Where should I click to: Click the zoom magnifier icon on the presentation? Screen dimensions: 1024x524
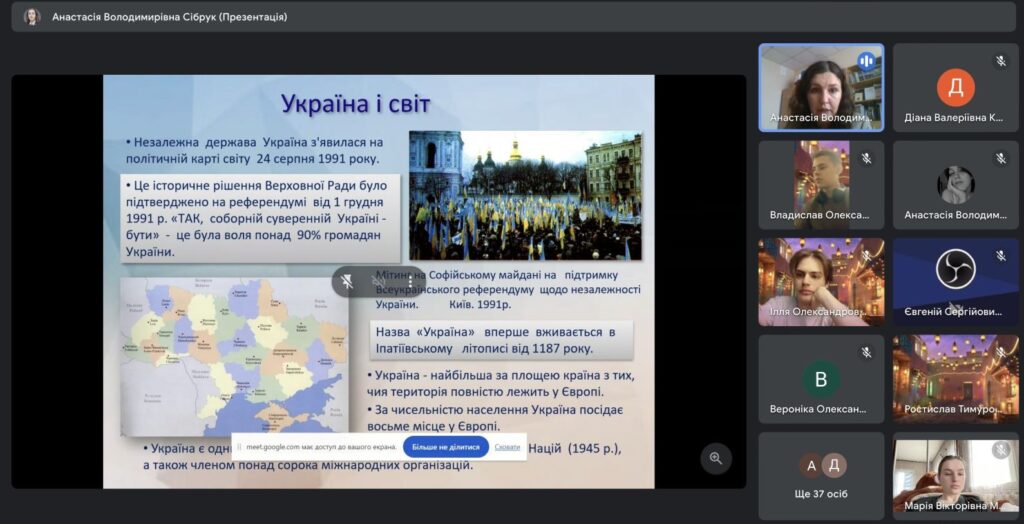pos(716,458)
